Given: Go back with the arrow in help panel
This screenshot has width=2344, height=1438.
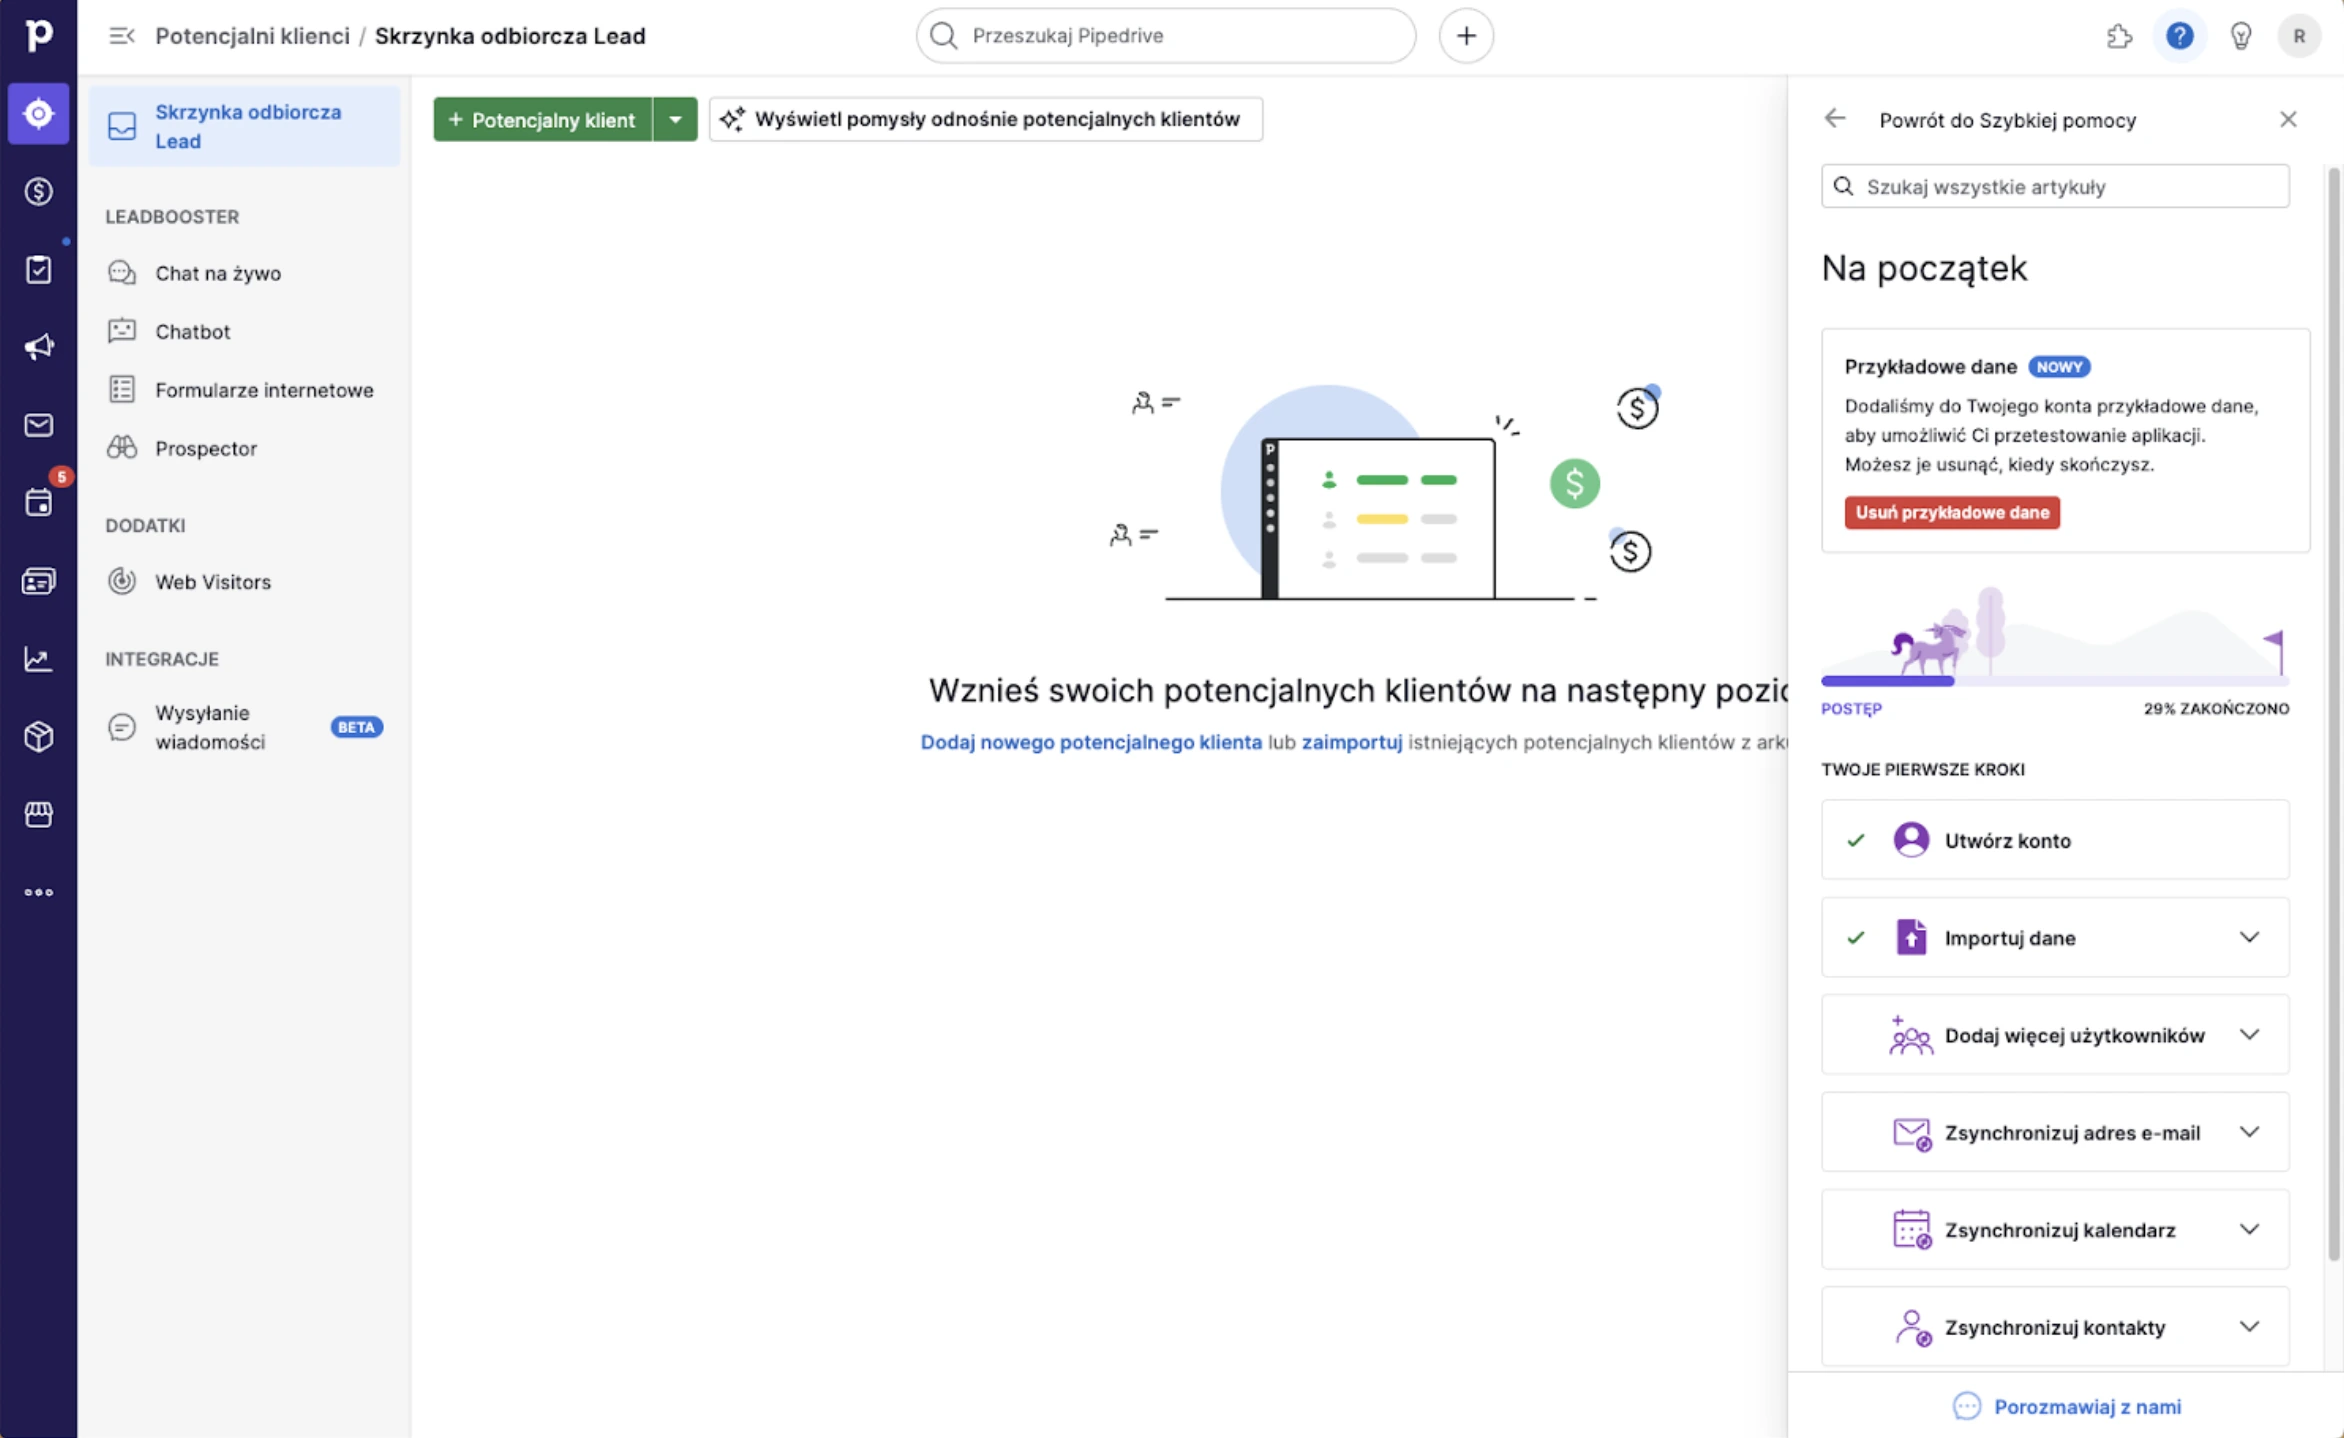Looking at the screenshot, I should pyautogui.click(x=1834, y=119).
